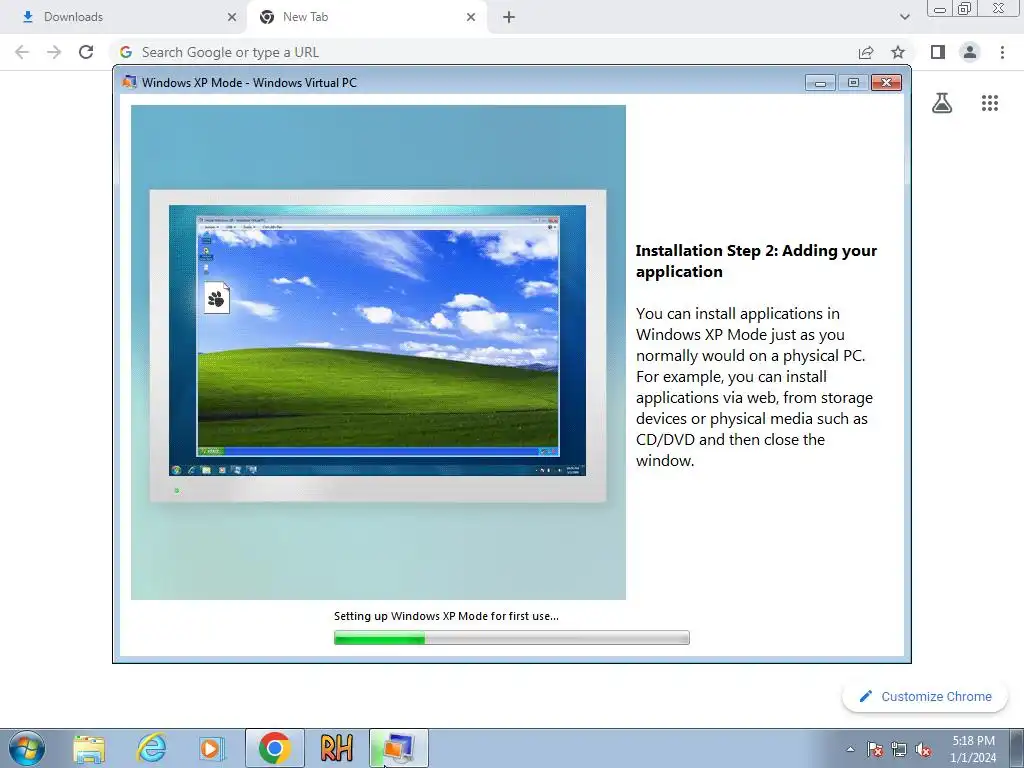Viewport: 1024px width, 768px height.
Task: Expand the tab search chevron
Action: click(x=904, y=17)
